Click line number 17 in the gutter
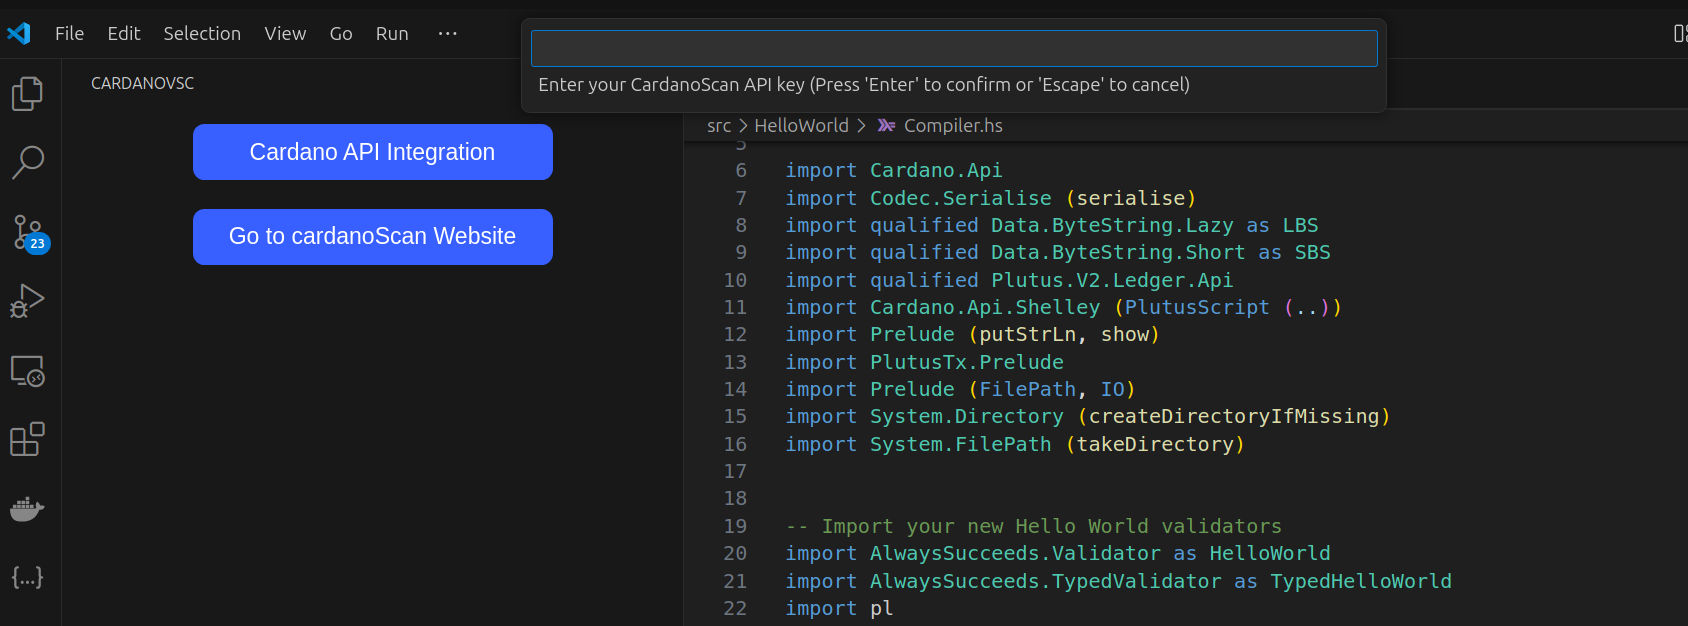This screenshot has width=1688, height=626. click(x=735, y=471)
